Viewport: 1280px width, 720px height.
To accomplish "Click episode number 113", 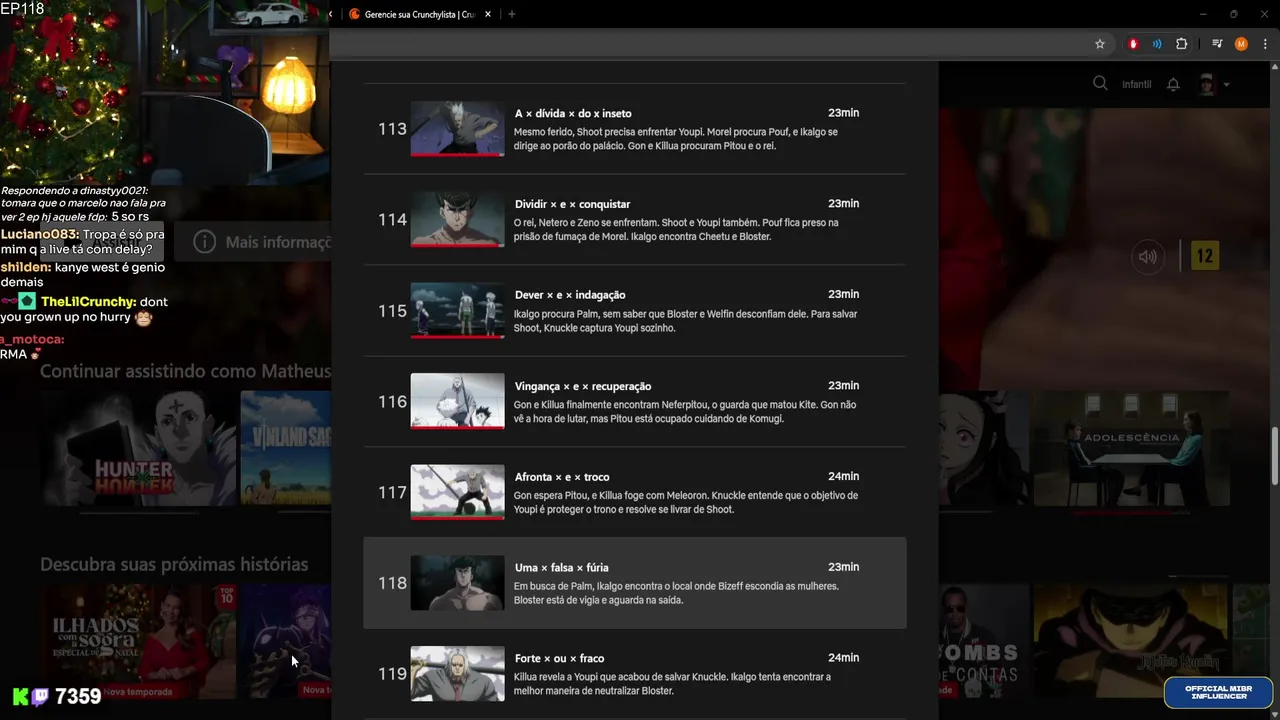I will pos(392,129).
